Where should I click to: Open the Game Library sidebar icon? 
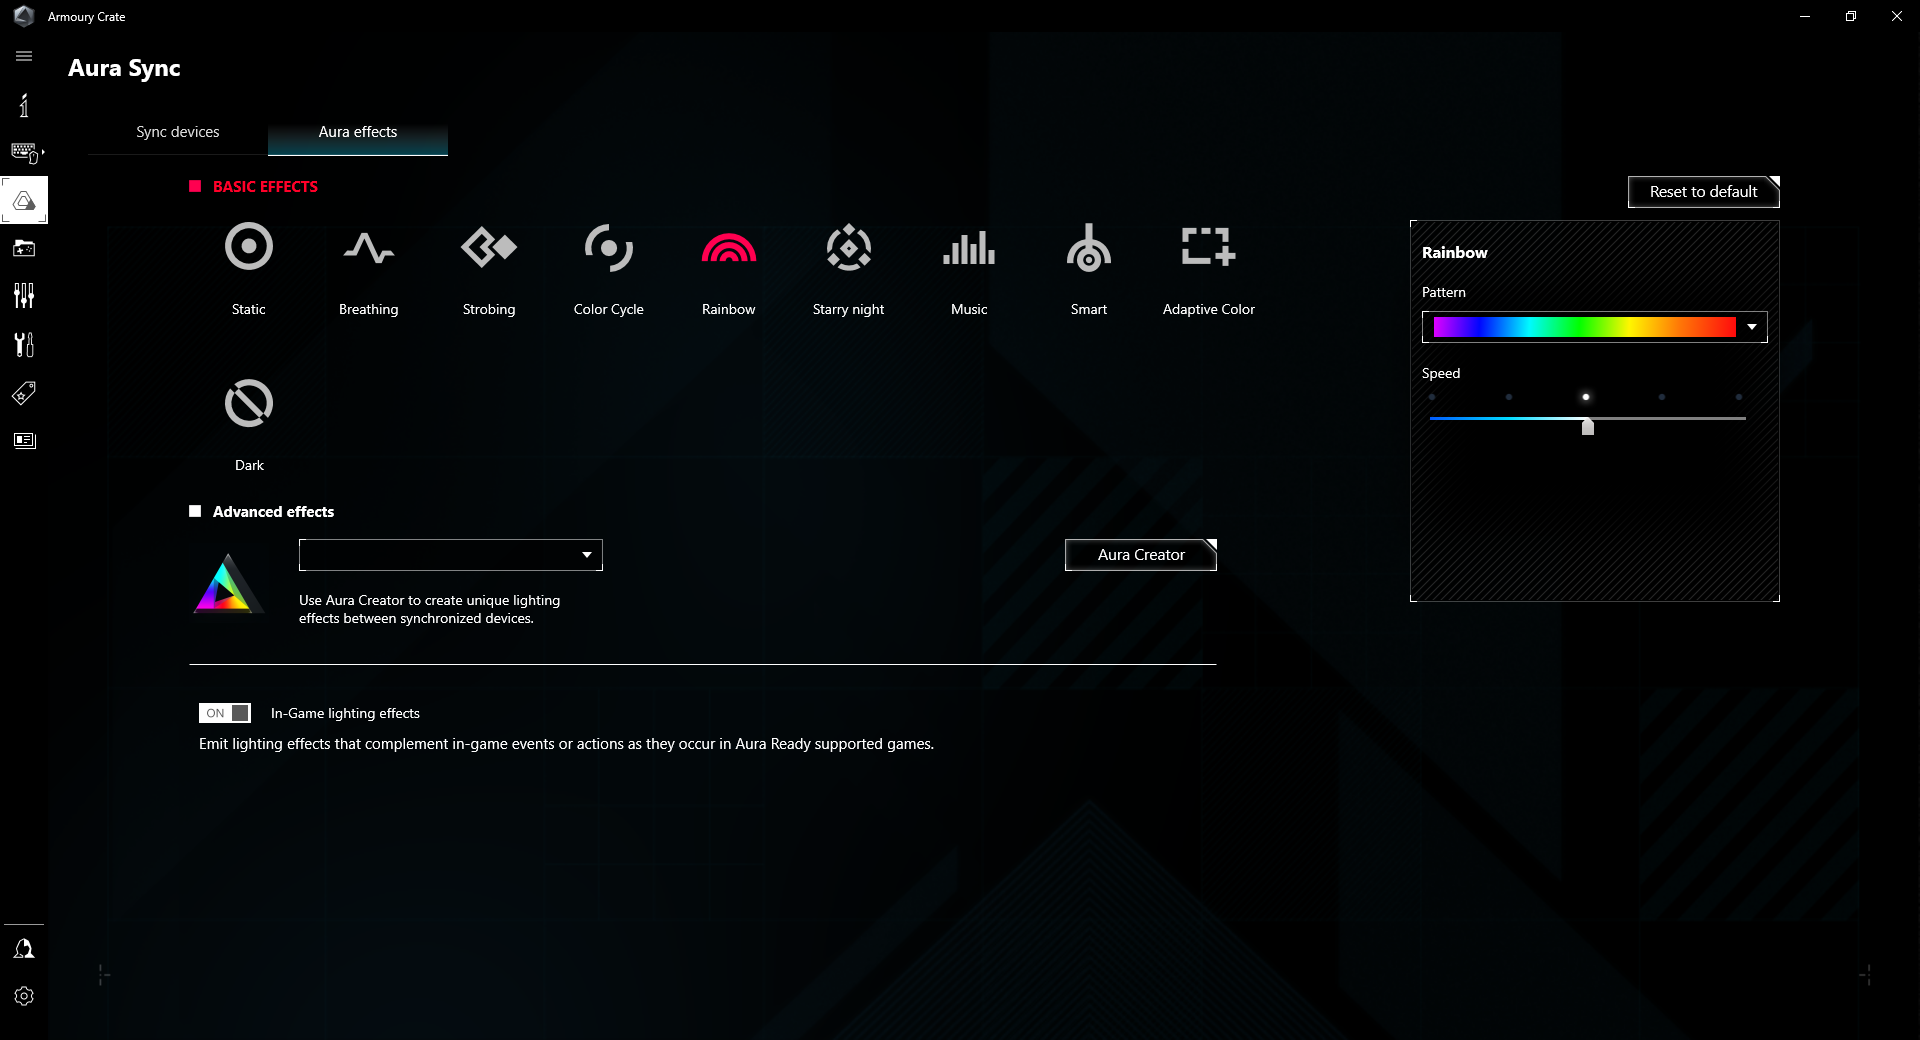24,248
